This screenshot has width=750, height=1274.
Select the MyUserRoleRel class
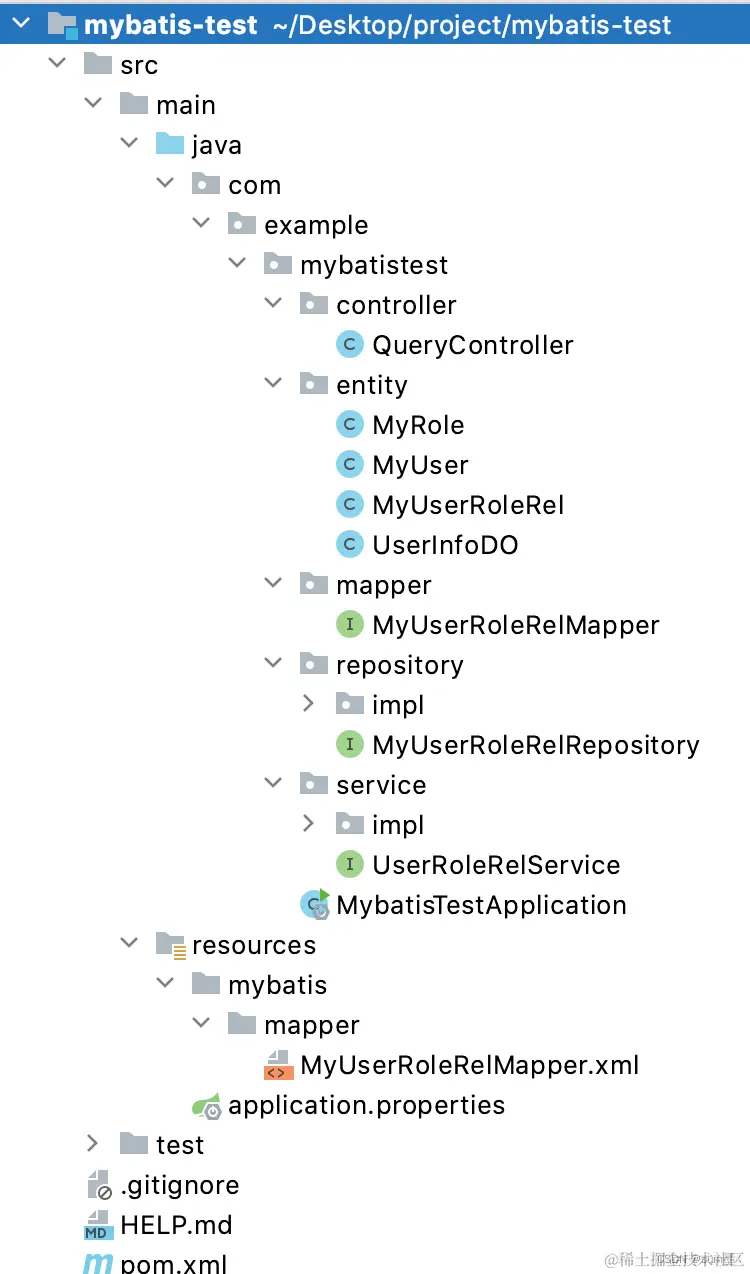coord(468,505)
